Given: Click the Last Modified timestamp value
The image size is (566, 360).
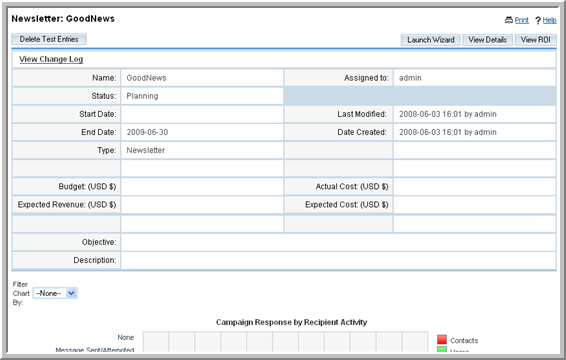Looking at the screenshot, I should pos(448,114).
